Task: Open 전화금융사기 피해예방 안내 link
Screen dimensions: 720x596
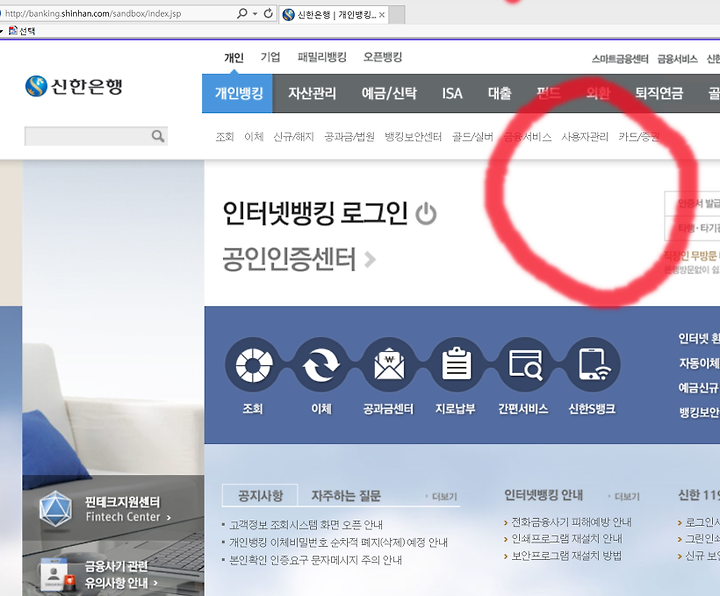Action: (571, 522)
